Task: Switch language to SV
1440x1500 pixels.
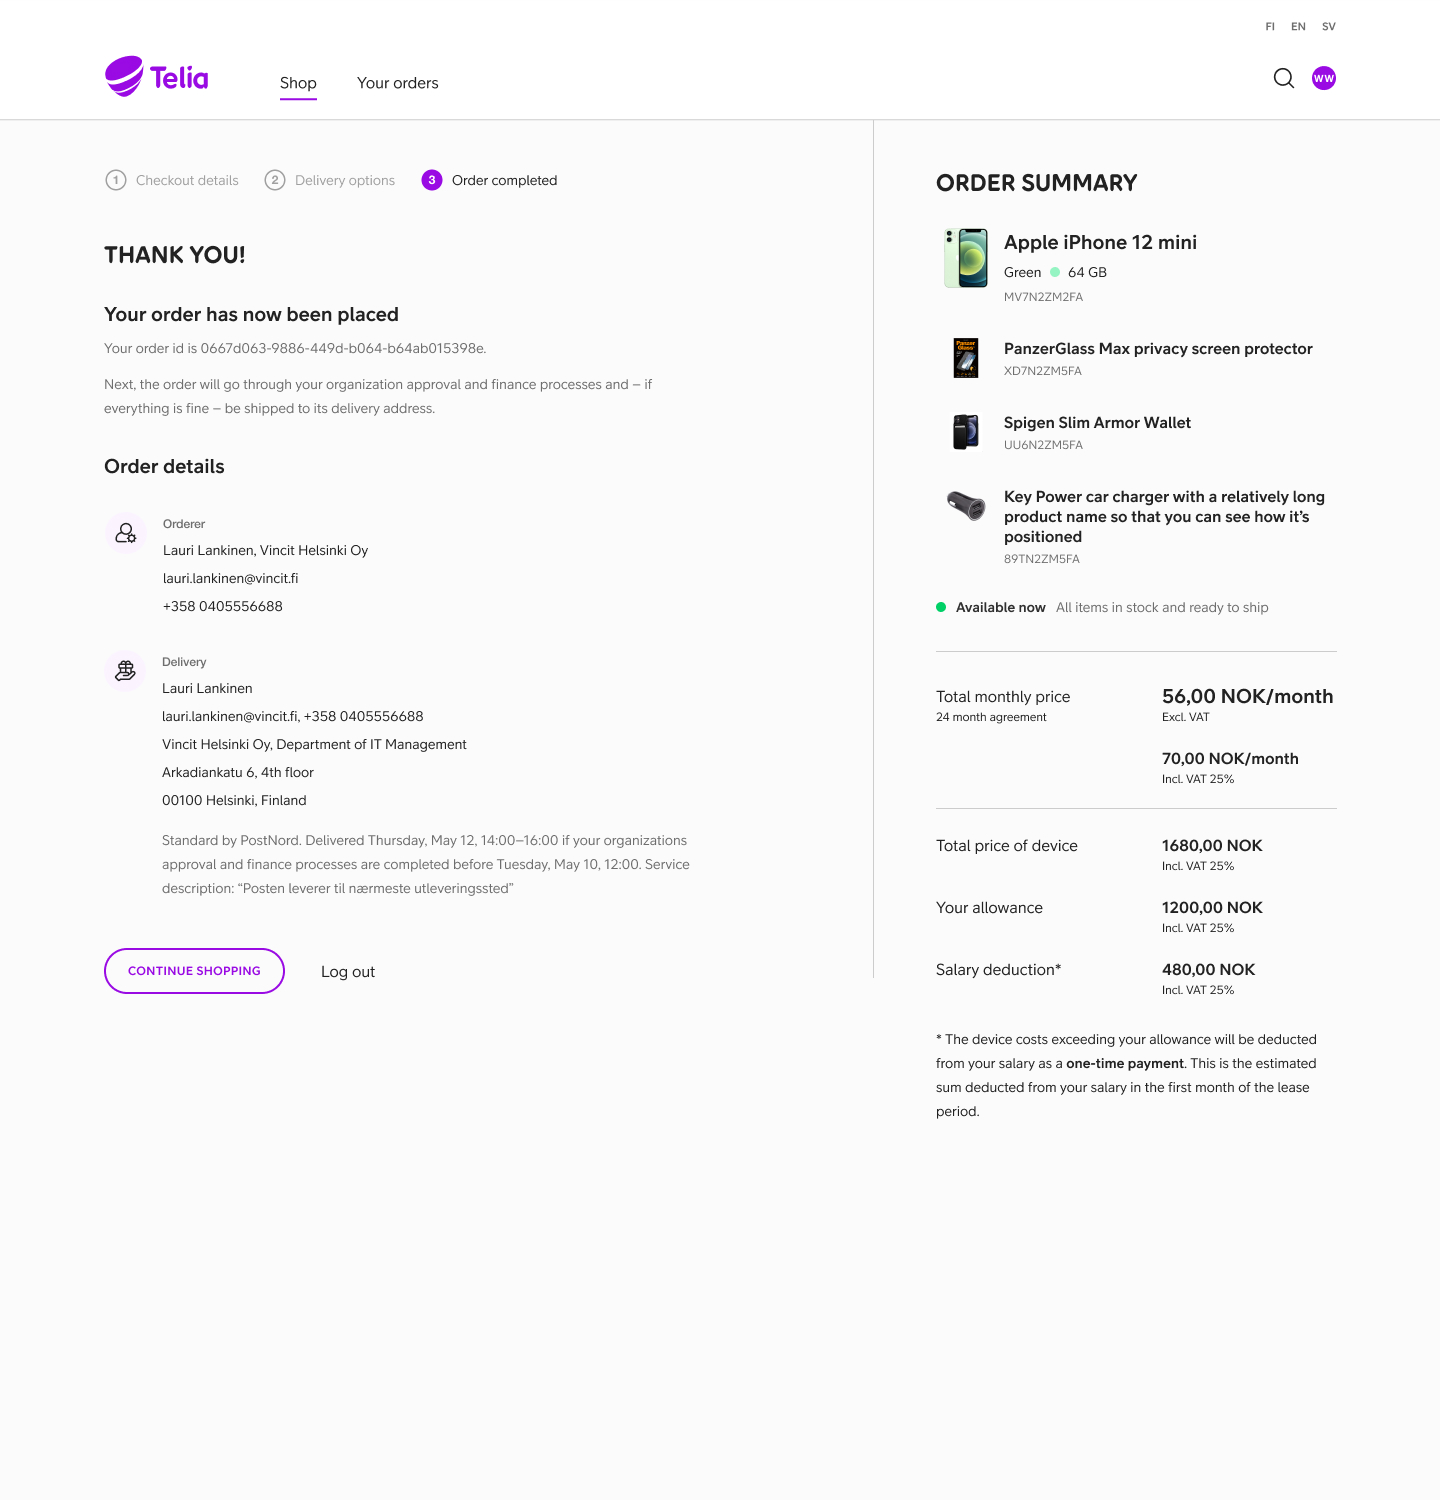Action: pyautogui.click(x=1329, y=27)
